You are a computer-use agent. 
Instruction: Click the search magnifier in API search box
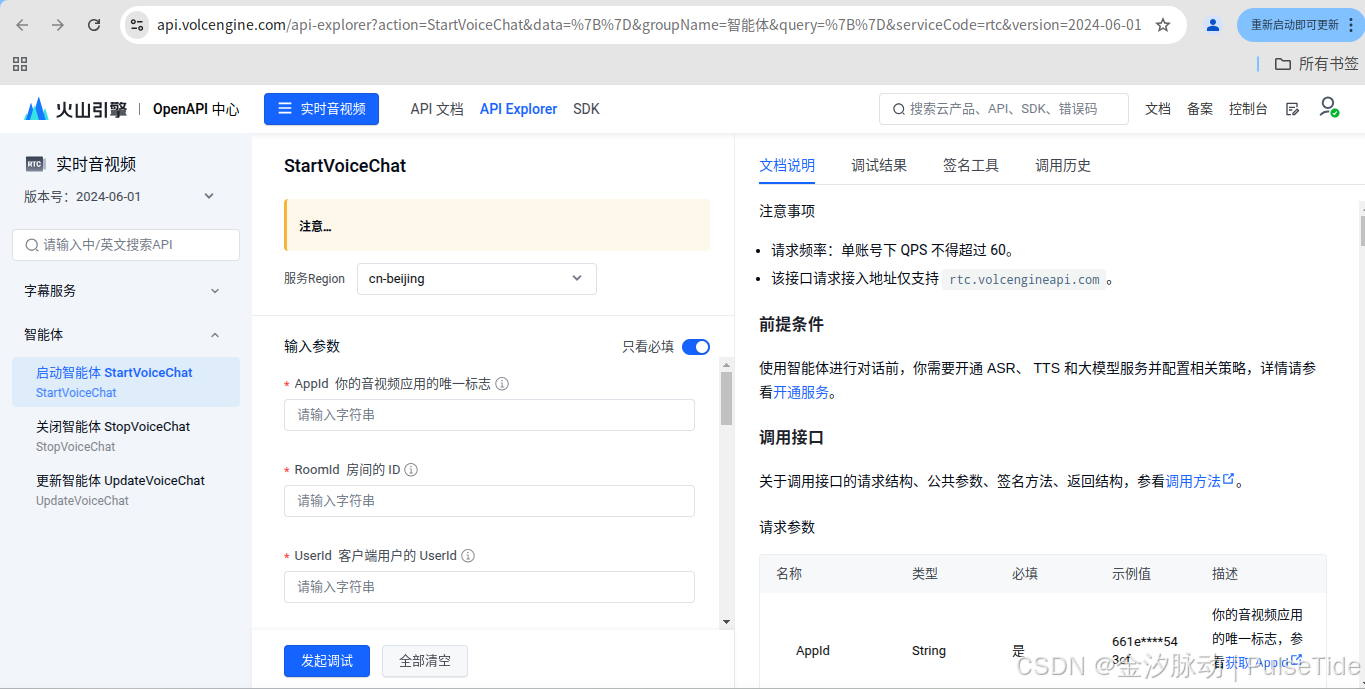pos(31,245)
